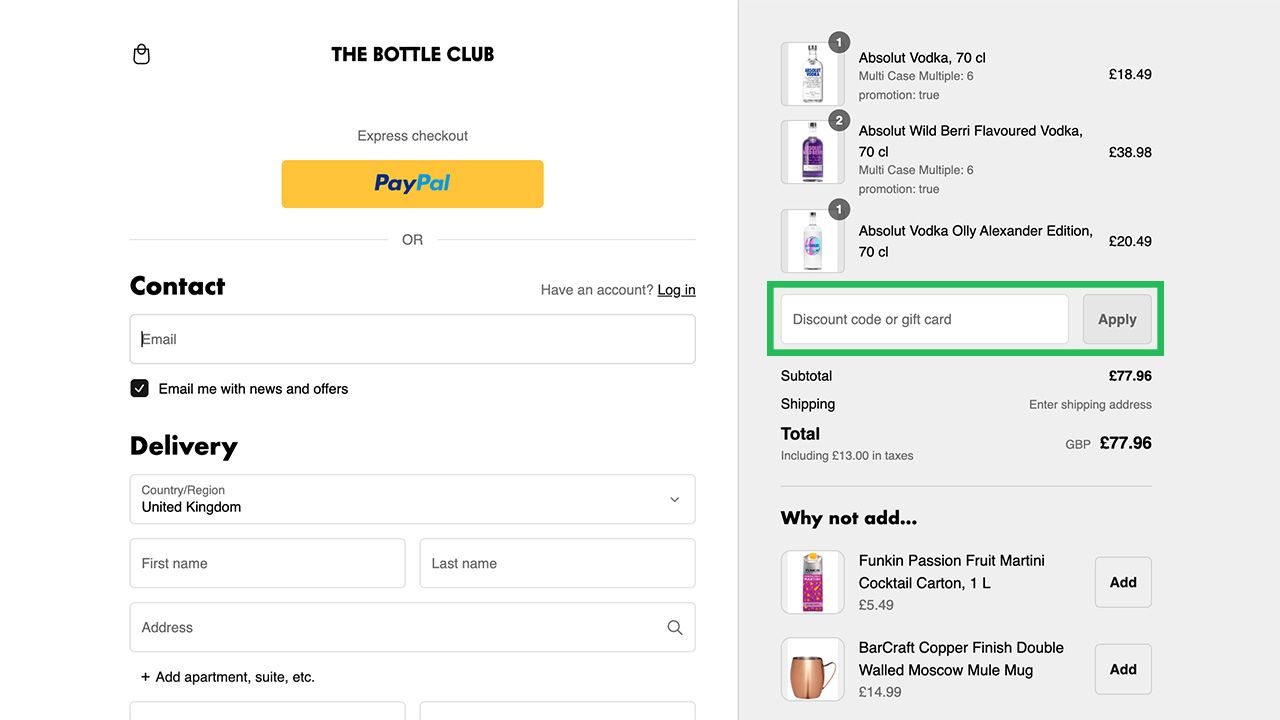The width and height of the screenshot is (1280, 720).
Task: Focus the Email input field
Action: pos(412,340)
